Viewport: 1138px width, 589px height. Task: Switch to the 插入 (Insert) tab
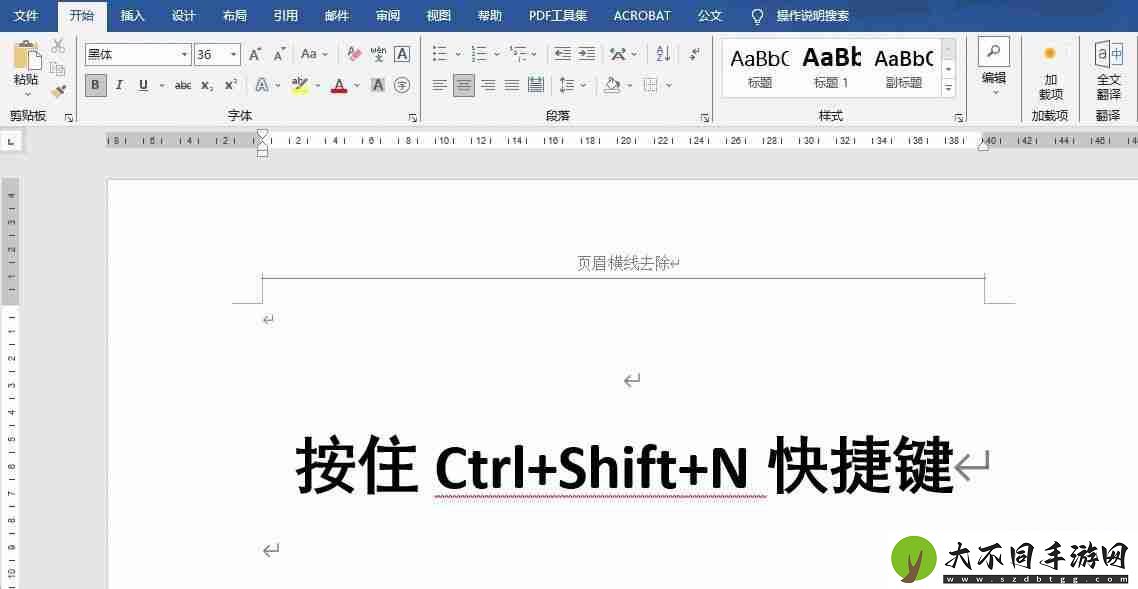[132, 16]
